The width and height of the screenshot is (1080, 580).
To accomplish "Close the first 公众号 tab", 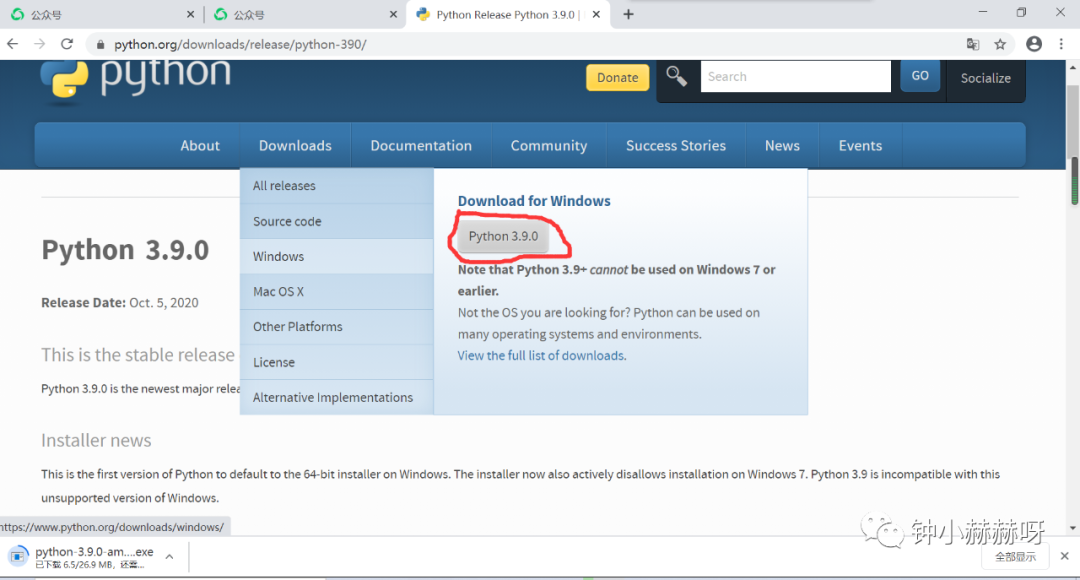I will pos(190,14).
